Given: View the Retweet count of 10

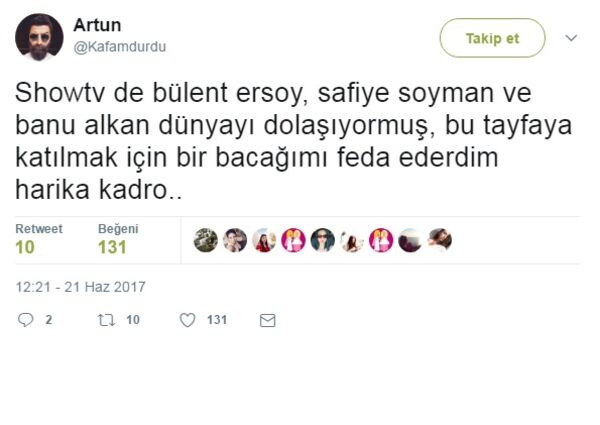Looking at the screenshot, I should [x=25, y=246].
